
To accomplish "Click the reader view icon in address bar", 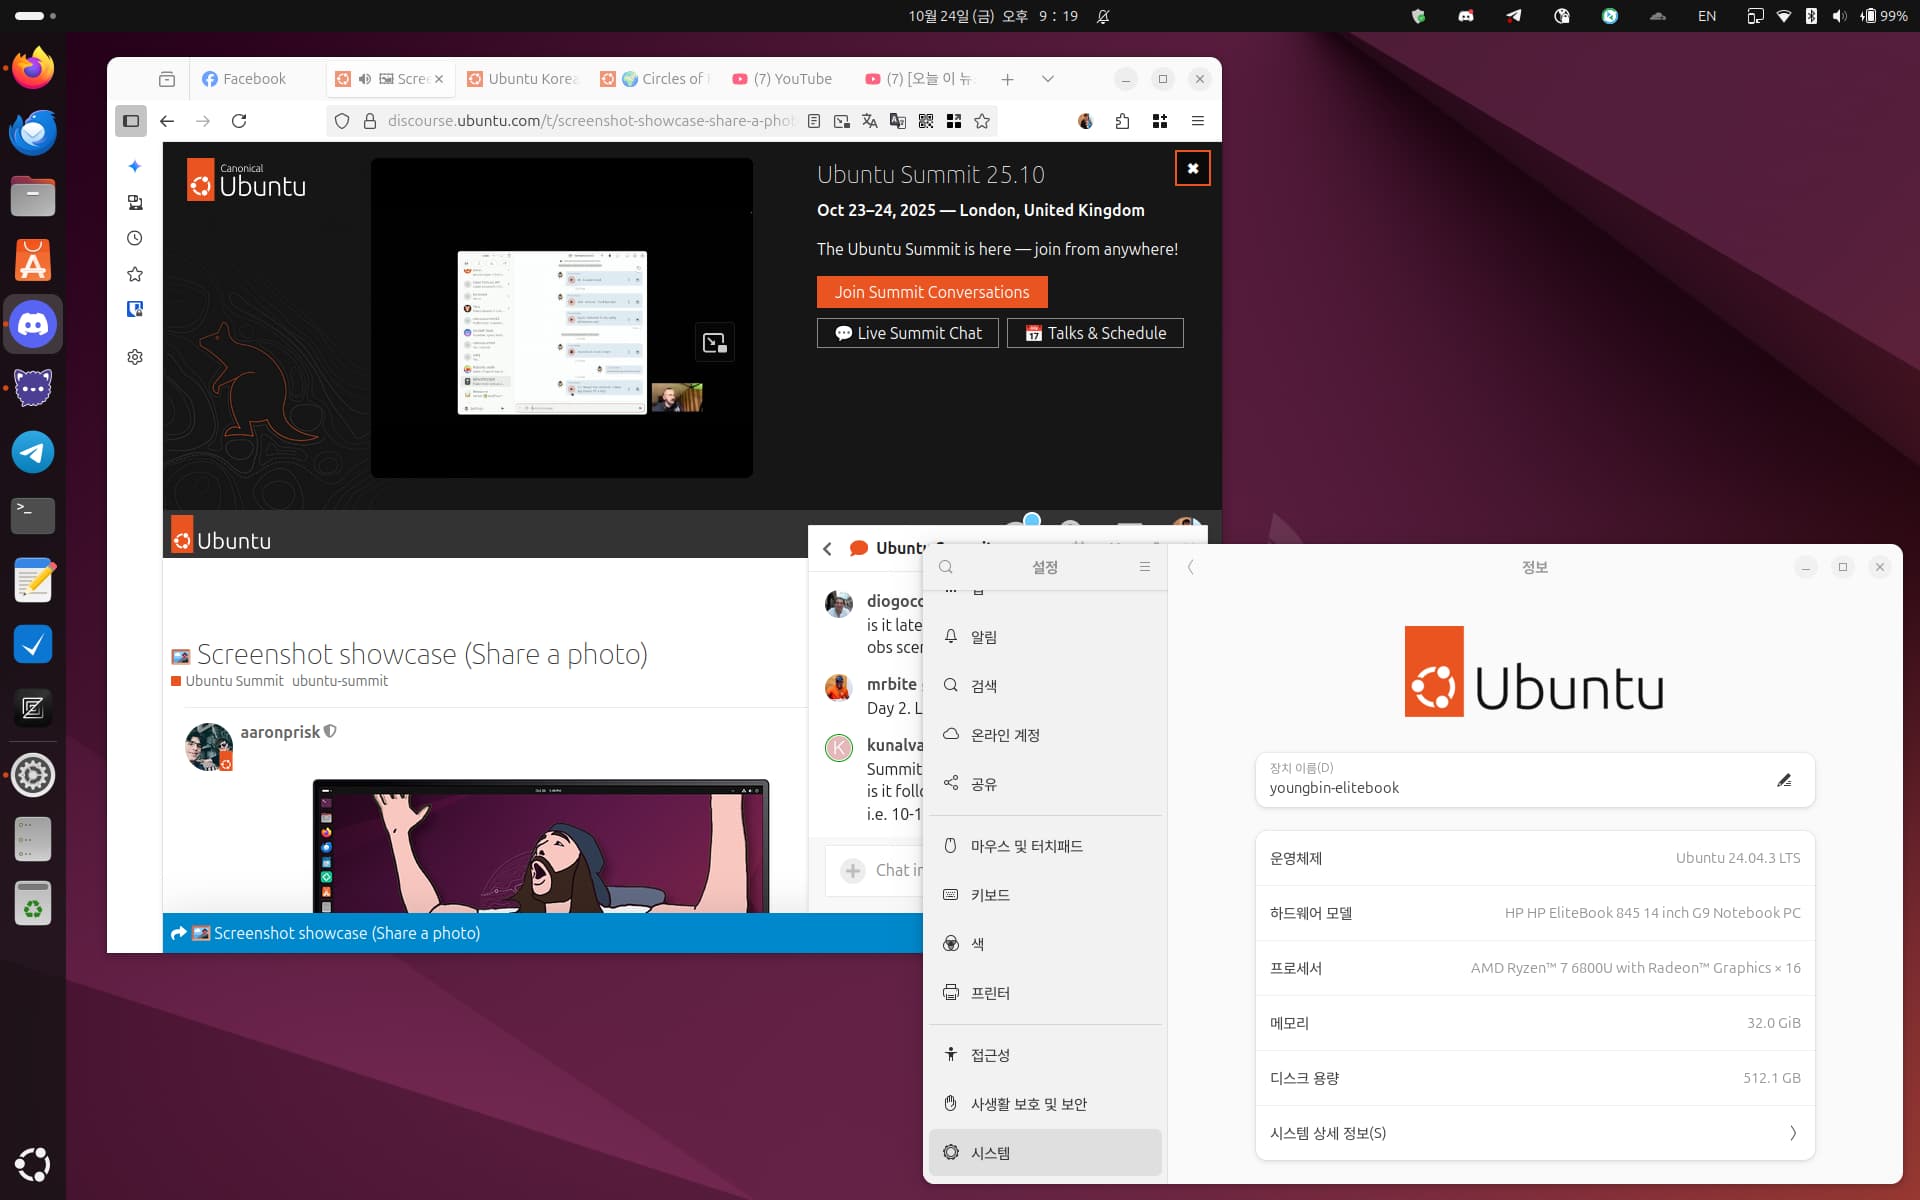I will [814, 121].
